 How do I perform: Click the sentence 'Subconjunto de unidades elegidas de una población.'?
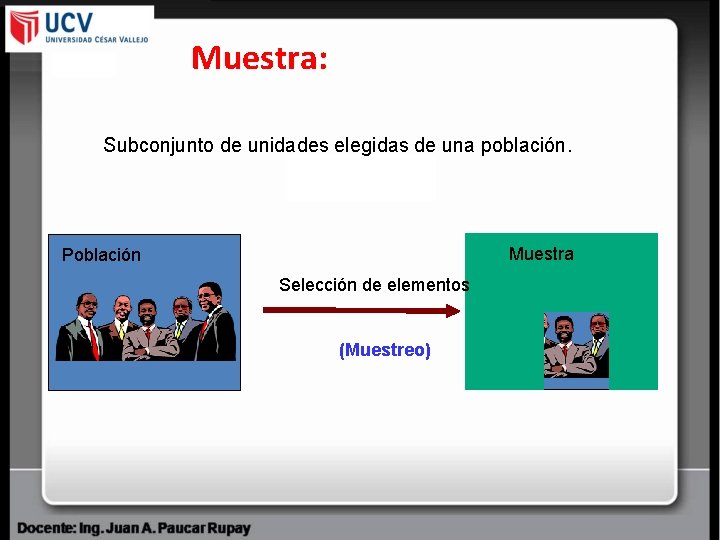point(338,145)
